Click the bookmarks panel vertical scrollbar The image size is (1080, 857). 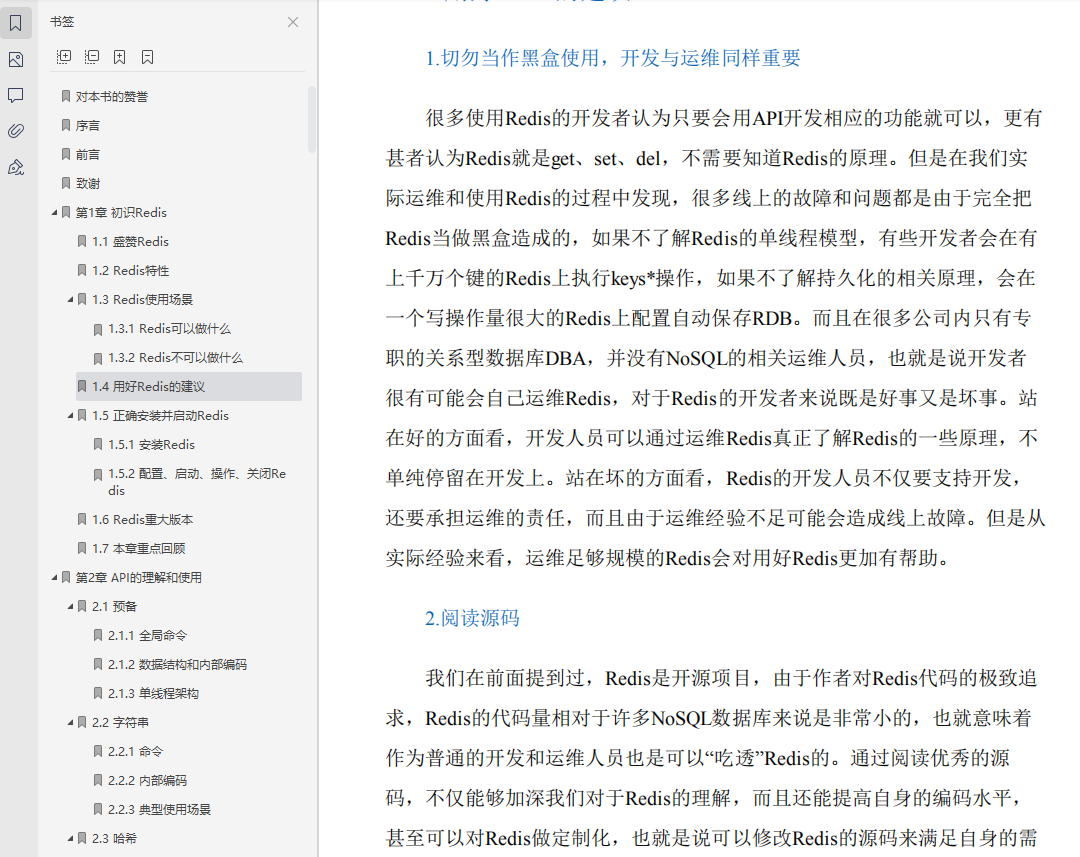click(312, 119)
